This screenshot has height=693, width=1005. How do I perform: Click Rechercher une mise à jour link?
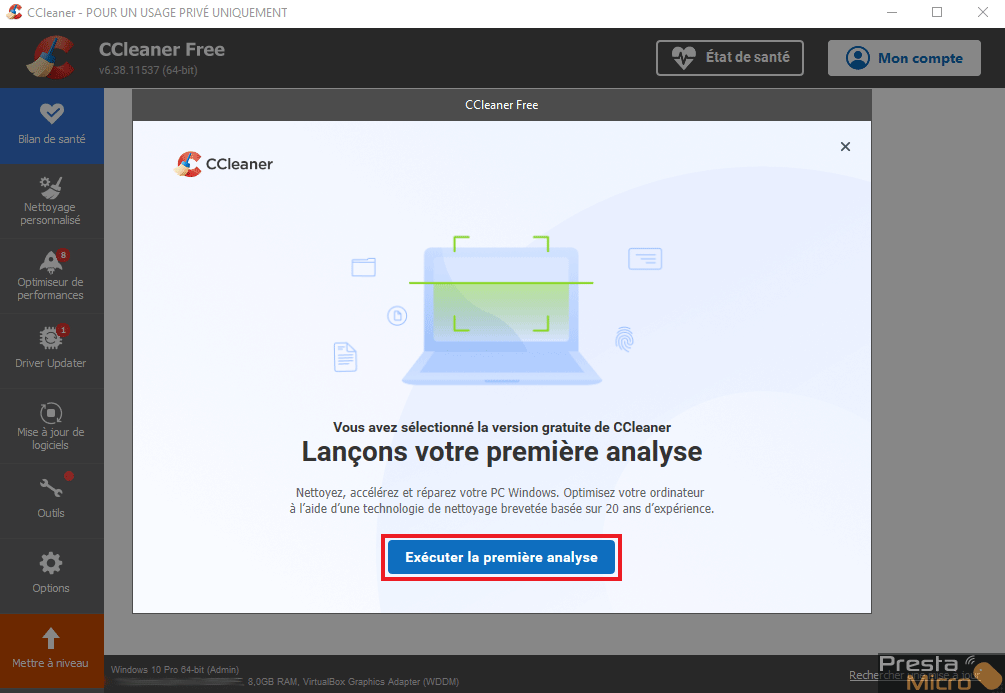tap(915, 675)
